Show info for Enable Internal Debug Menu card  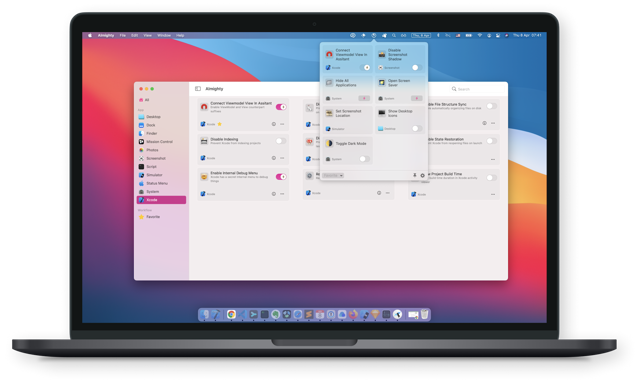(274, 194)
